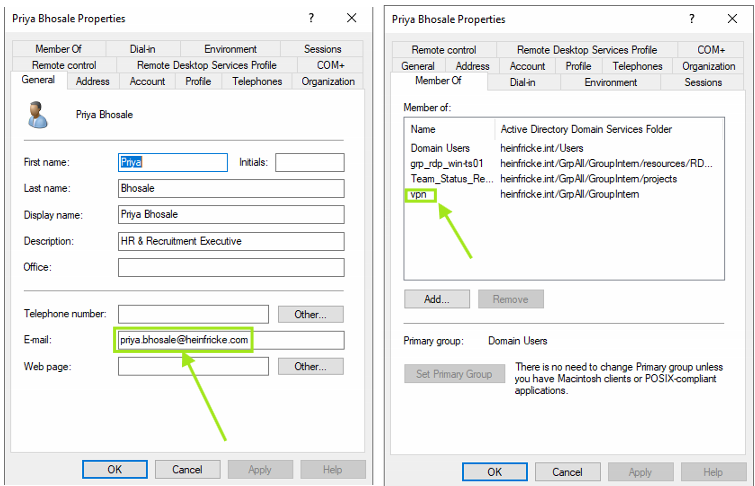This screenshot has height=486, width=755.
Task: Click OK in the left properties dialog
Action: point(114,470)
